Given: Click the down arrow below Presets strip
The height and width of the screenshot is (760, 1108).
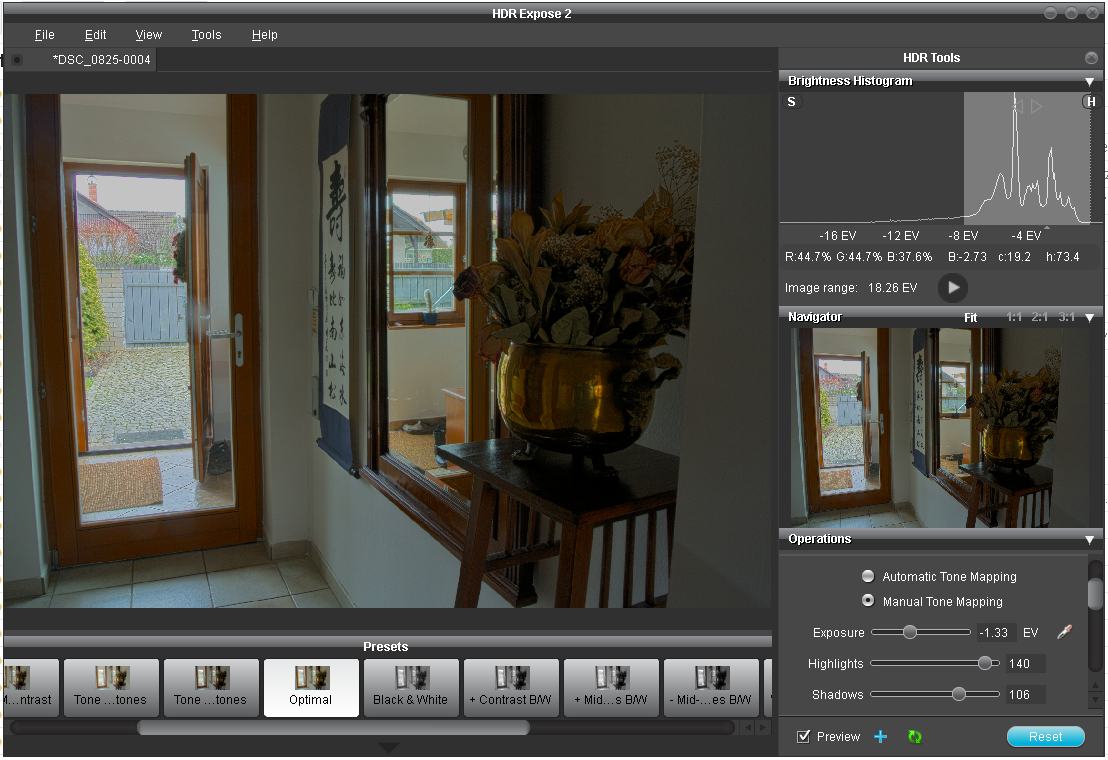Looking at the screenshot, I should point(389,748).
